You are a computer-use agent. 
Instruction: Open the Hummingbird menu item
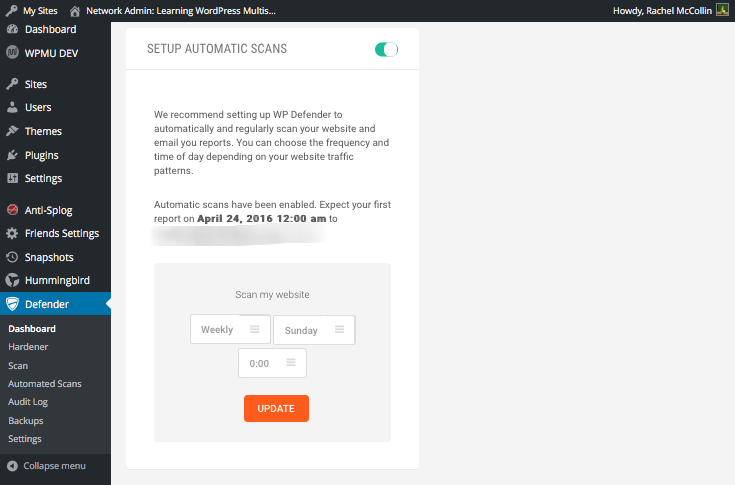[x=55, y=280]
